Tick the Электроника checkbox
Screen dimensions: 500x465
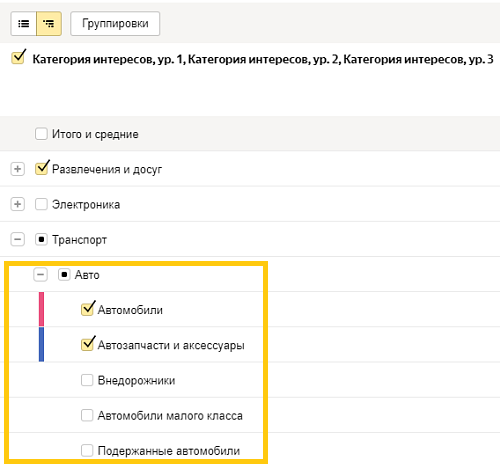tap(41, 204)
